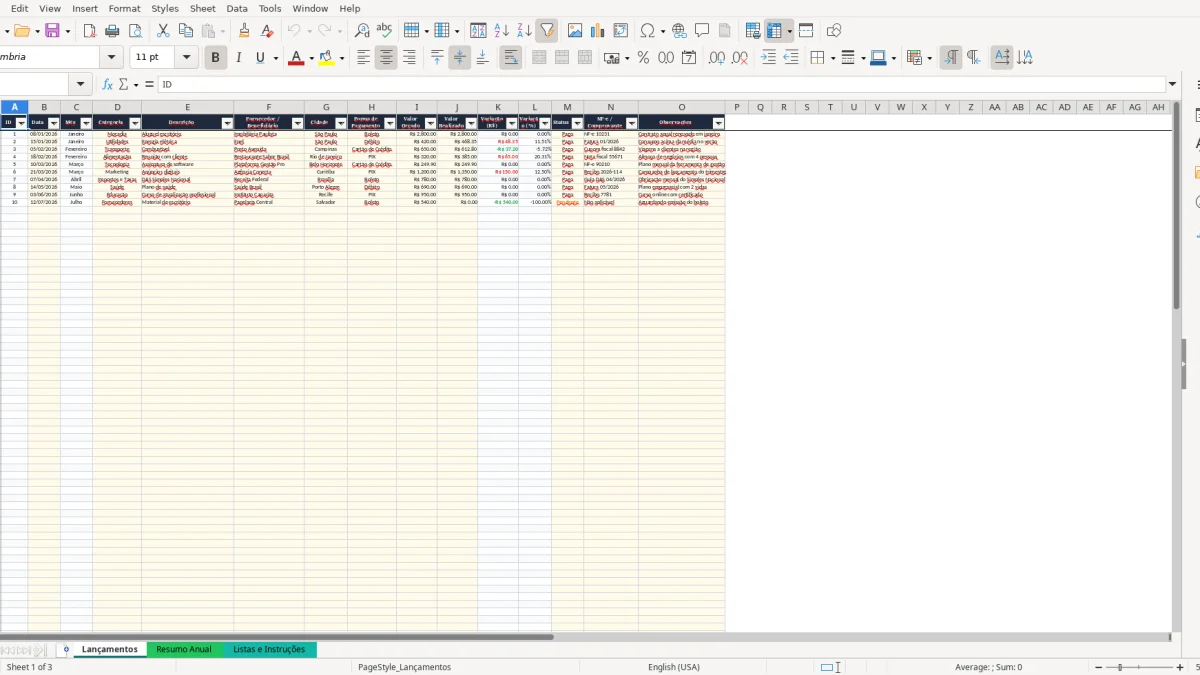
Task: Click the PageStyle_Lançamentos status field
Action: point(404,667)
